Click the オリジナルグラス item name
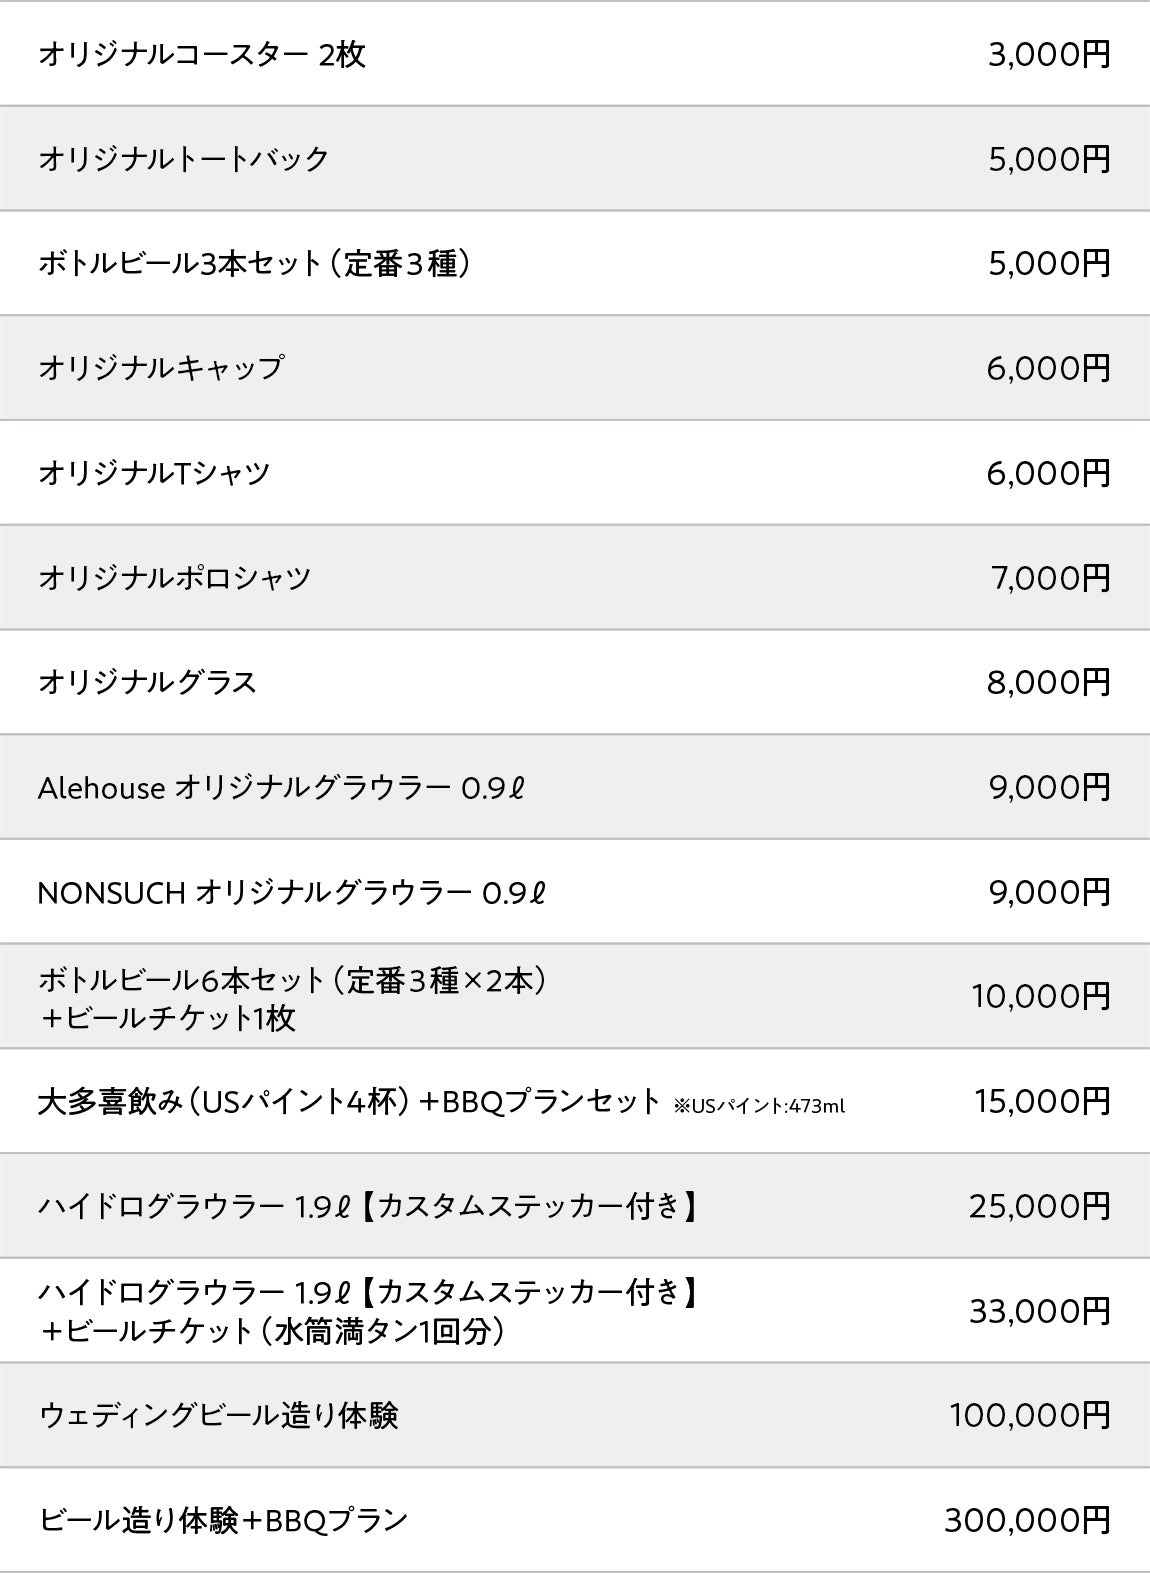 pos(147,682)
